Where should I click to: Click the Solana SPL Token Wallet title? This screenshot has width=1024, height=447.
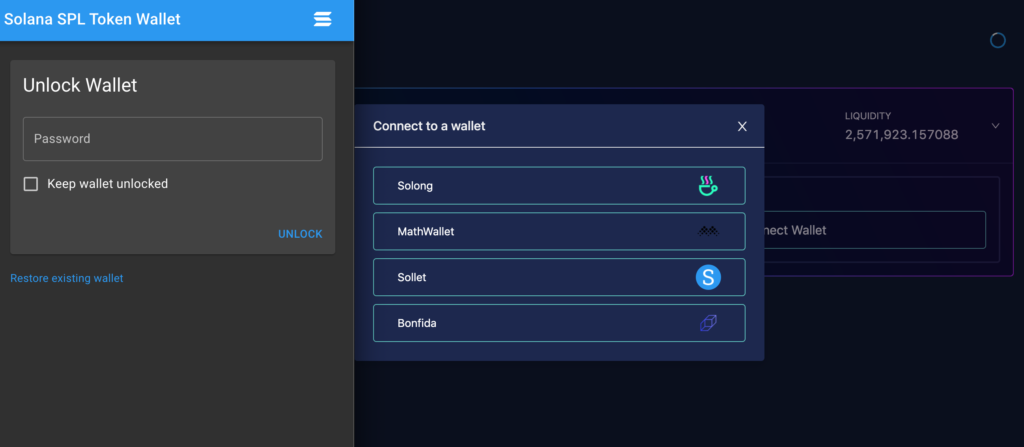(x=92, y=19)
